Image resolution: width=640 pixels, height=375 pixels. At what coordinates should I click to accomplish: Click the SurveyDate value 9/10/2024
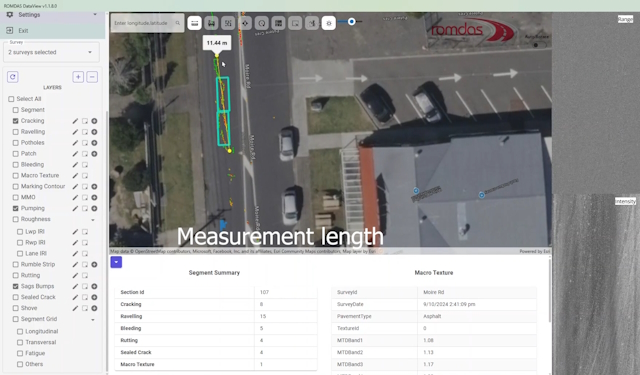coord(449,304)
